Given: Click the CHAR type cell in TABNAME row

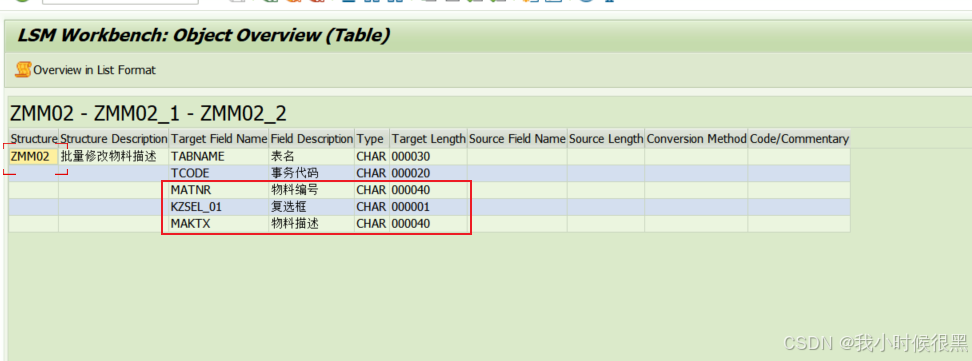Looking at the screenshot, I should (373, 156).
